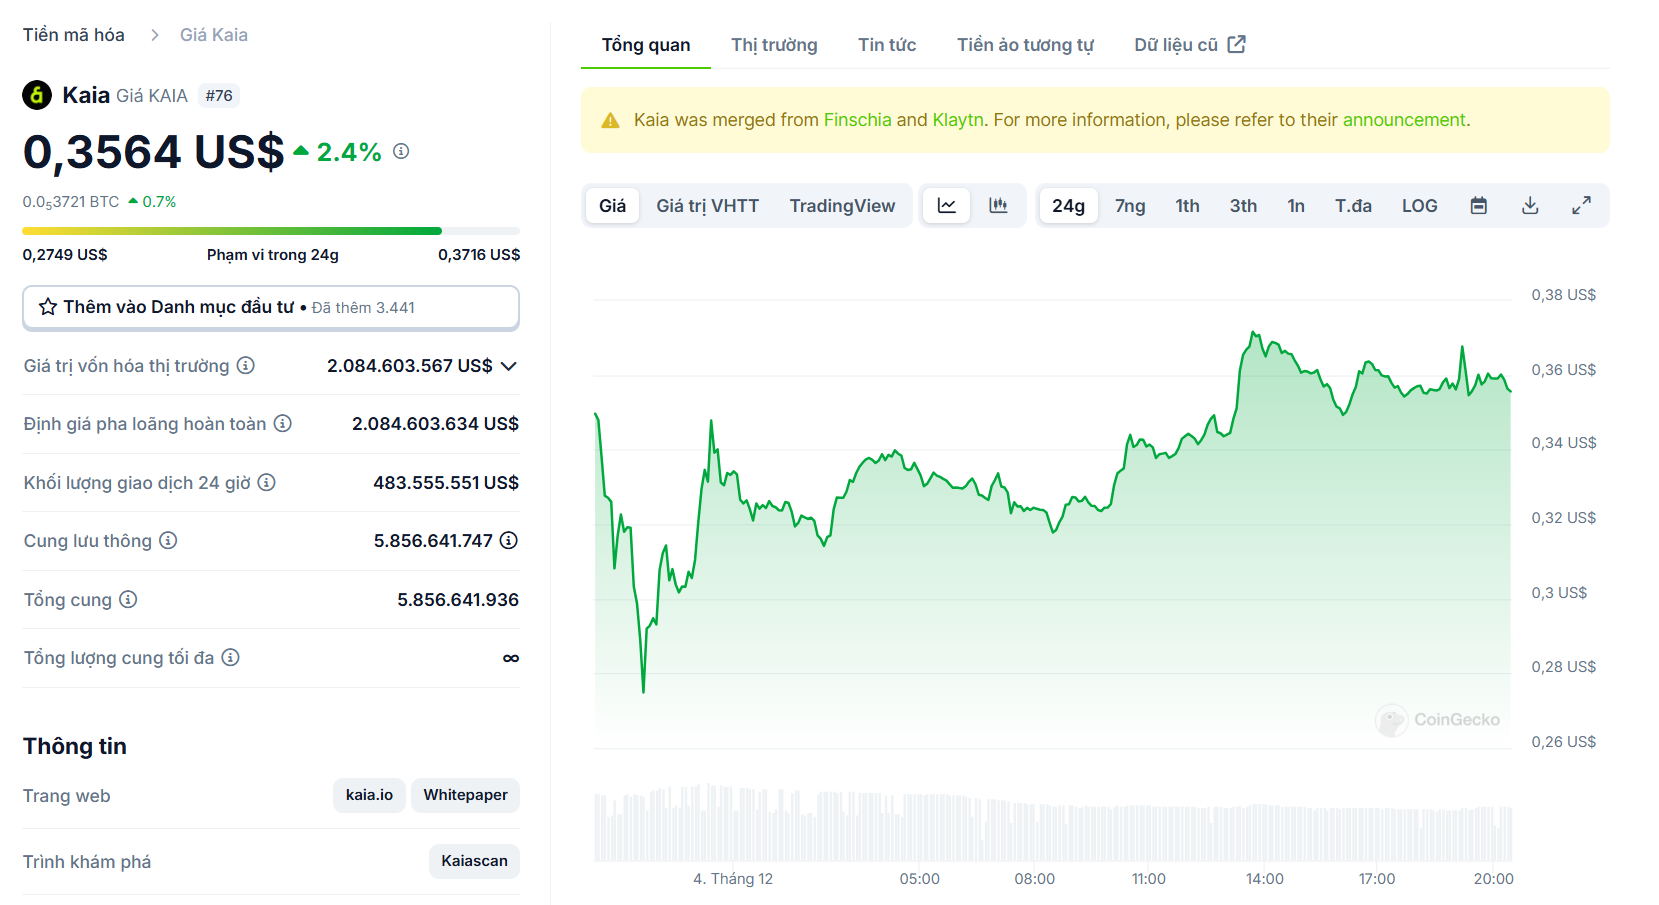Toggle LOG scale on chart
The image size is (1659, 905).
pos(1419,206)
